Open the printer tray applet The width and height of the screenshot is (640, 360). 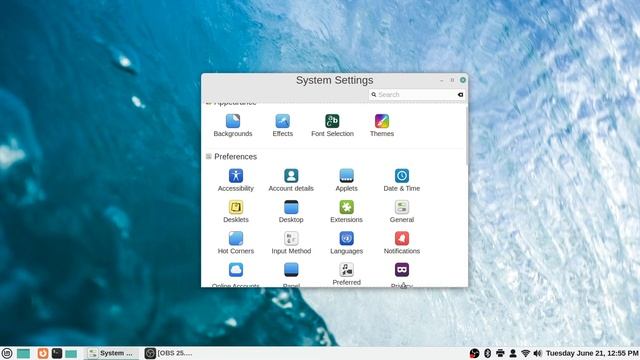(x=500, y=353)
